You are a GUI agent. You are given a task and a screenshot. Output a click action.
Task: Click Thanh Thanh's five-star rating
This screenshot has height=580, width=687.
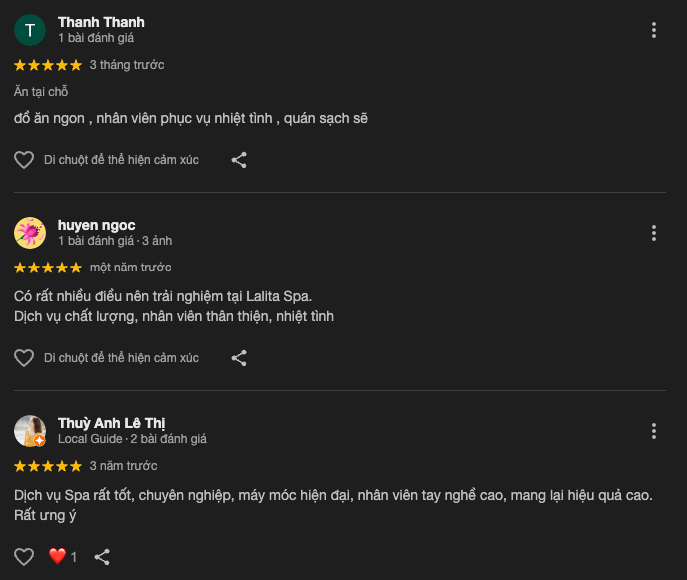coord(48,65)
